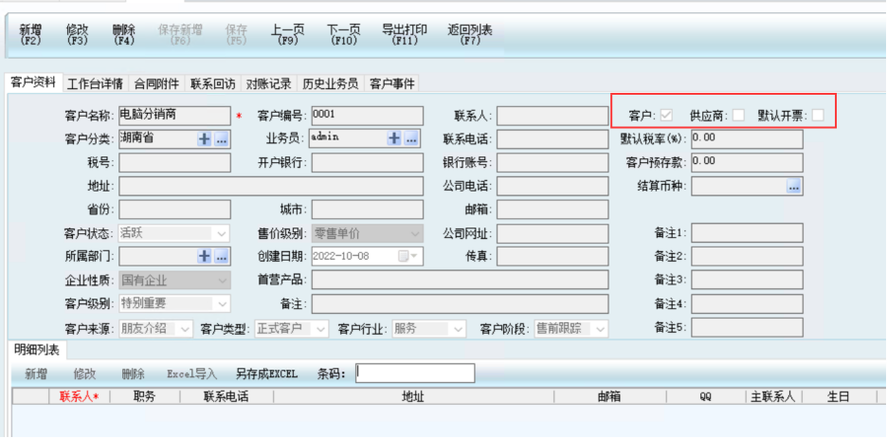Click the 生日 column header
Image resolution: width=887 pixels, height=438 pixels.
[x=838, y=397]
